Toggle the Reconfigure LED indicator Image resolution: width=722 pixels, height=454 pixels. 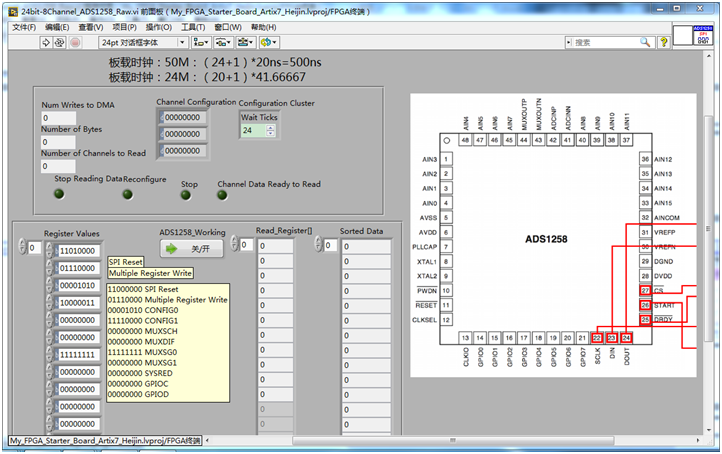(x=128, y=195)
